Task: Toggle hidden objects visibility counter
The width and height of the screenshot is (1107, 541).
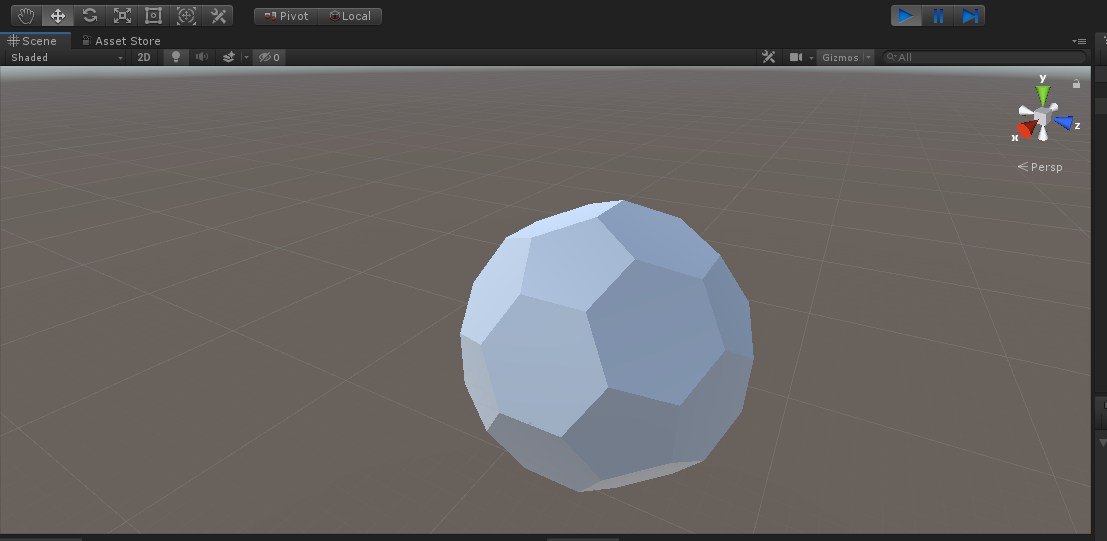Action: [x=269, y=57]
